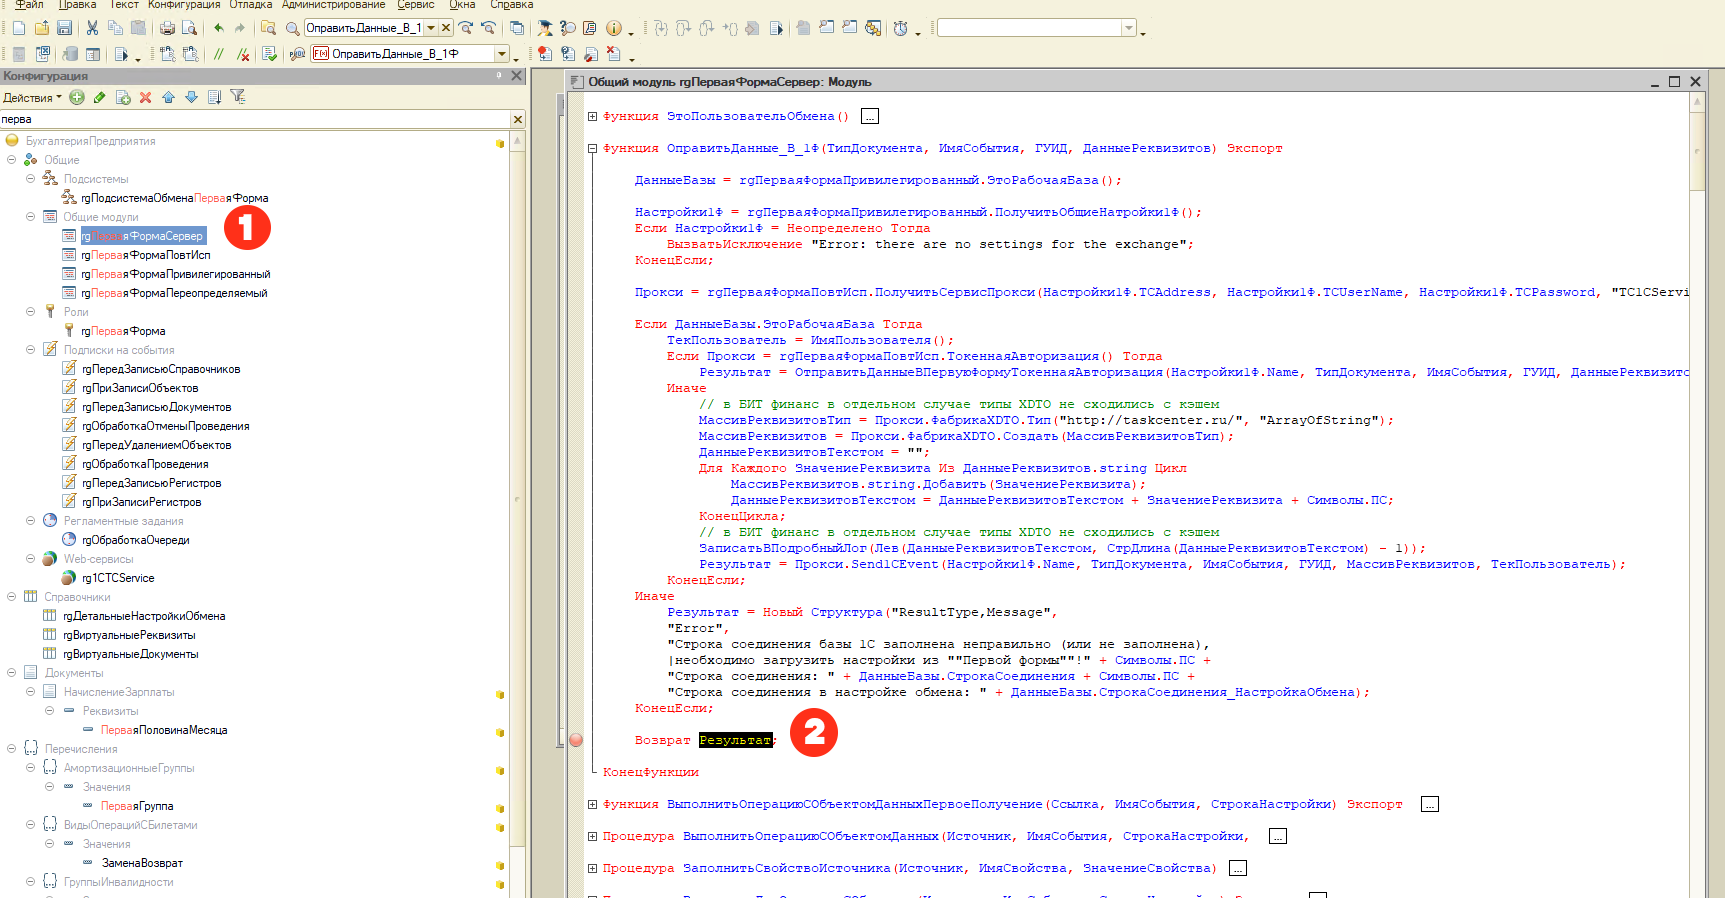
Task: Select rgПерваяФормаПереопределяемый module
Action: click(174, 293)
